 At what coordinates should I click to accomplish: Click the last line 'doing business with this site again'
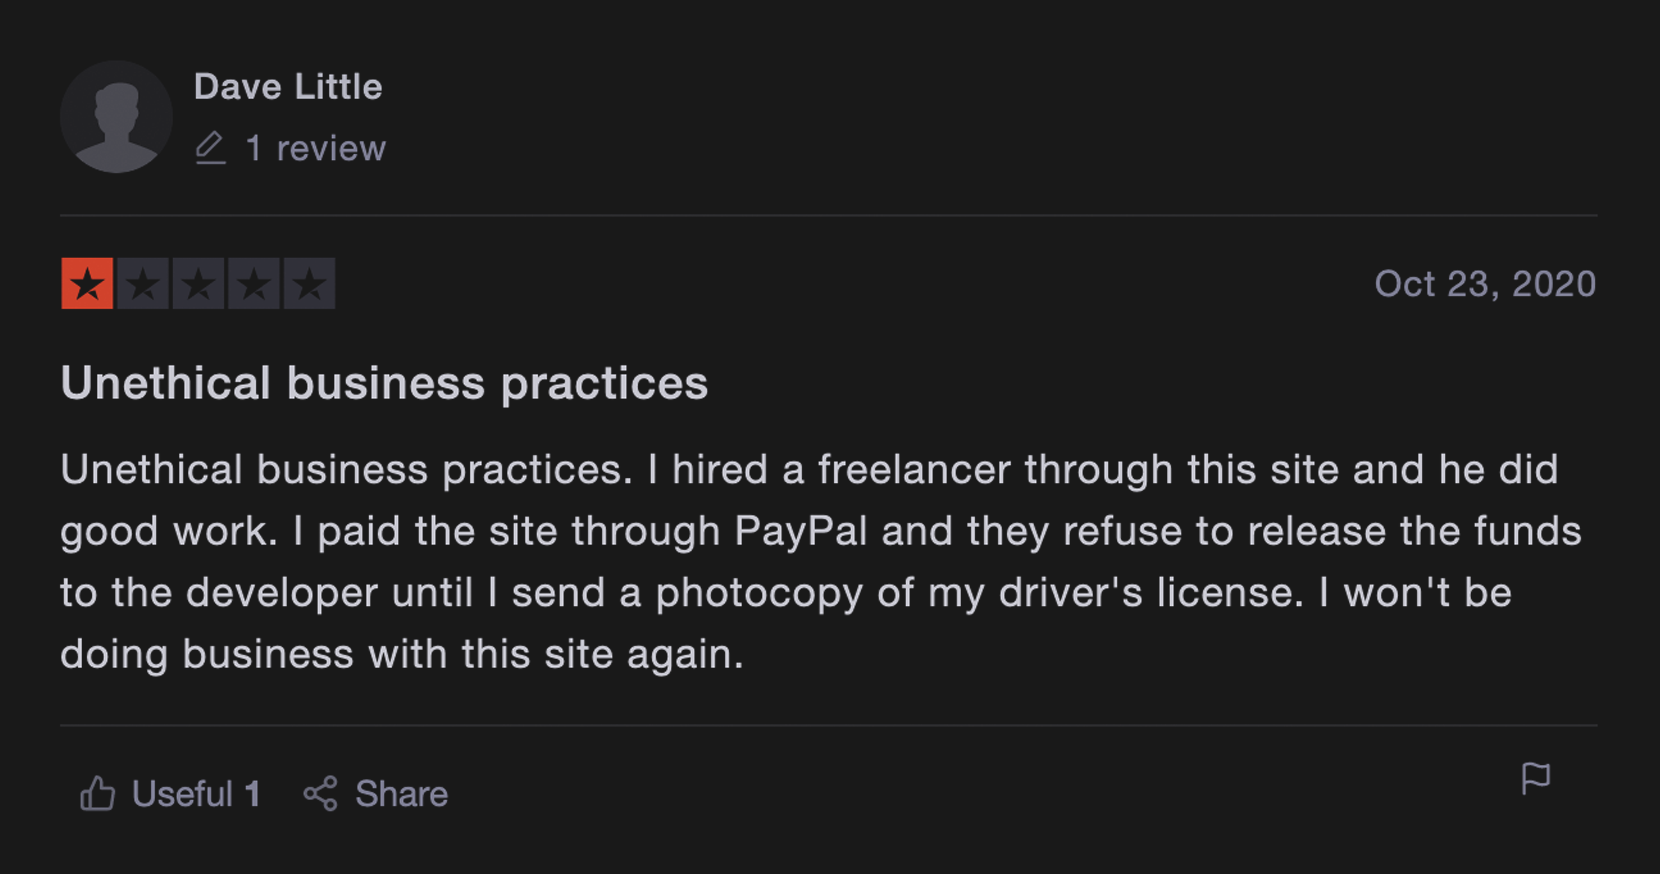click(x=402, y=654)
